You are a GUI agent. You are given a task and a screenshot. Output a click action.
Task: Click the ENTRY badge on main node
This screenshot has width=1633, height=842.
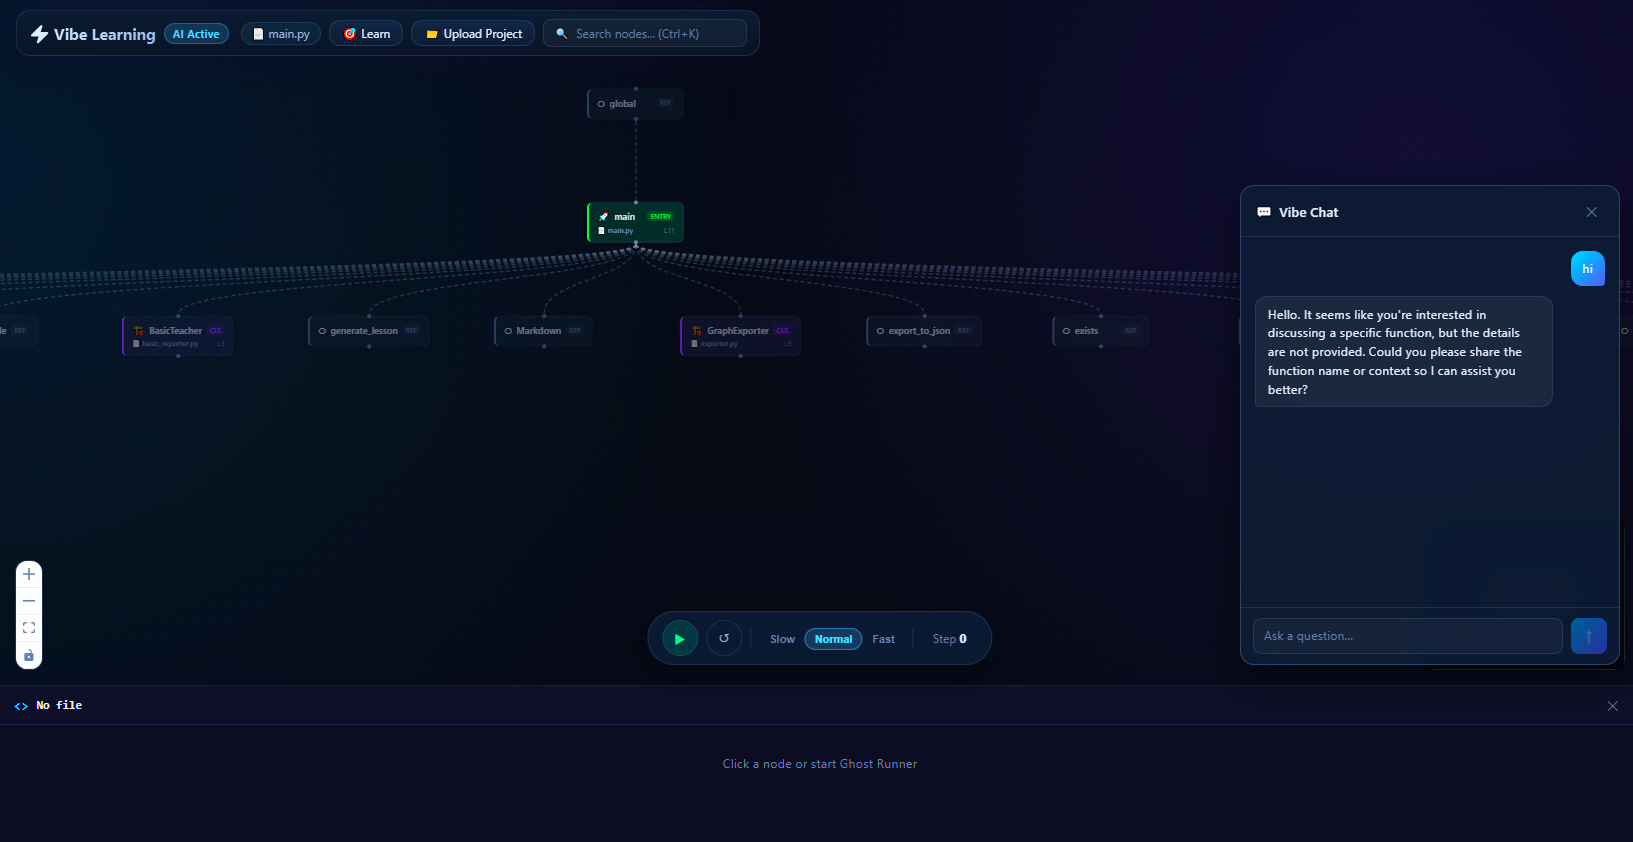[x=661, y=216]
